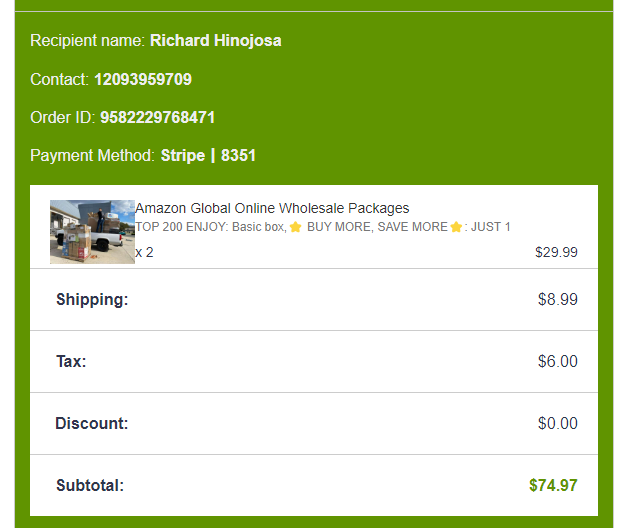Select the $0.00 discount amount
This screenshot has width=624, height=528.
pos(557,423)
